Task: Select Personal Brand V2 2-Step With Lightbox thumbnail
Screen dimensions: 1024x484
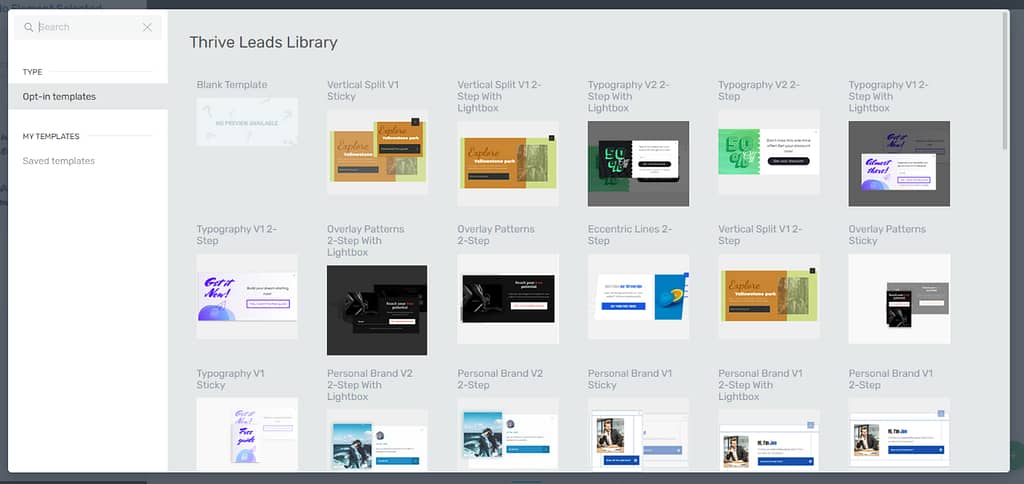Action: 377,440
